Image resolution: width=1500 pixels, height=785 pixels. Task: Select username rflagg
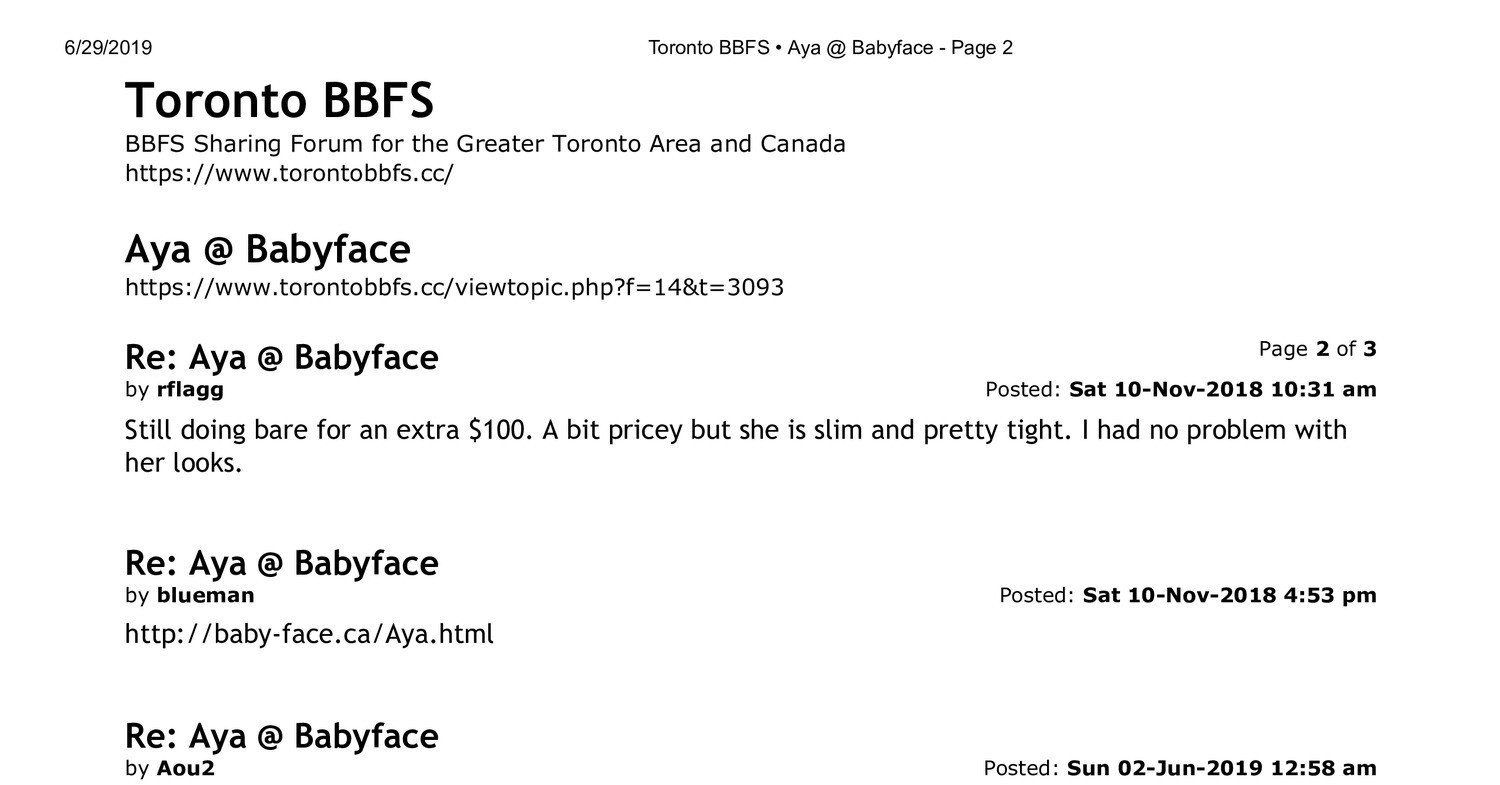[x=190, y=389]
